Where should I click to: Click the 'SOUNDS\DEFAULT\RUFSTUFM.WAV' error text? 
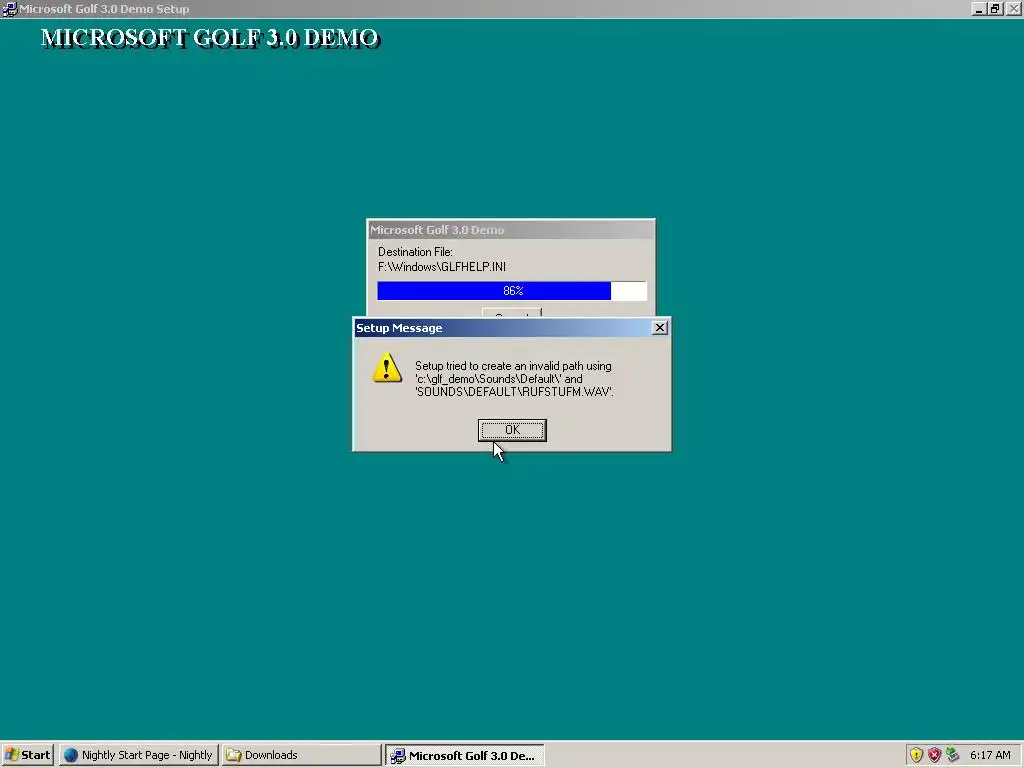pyautogui.click(x=515, y=392)
